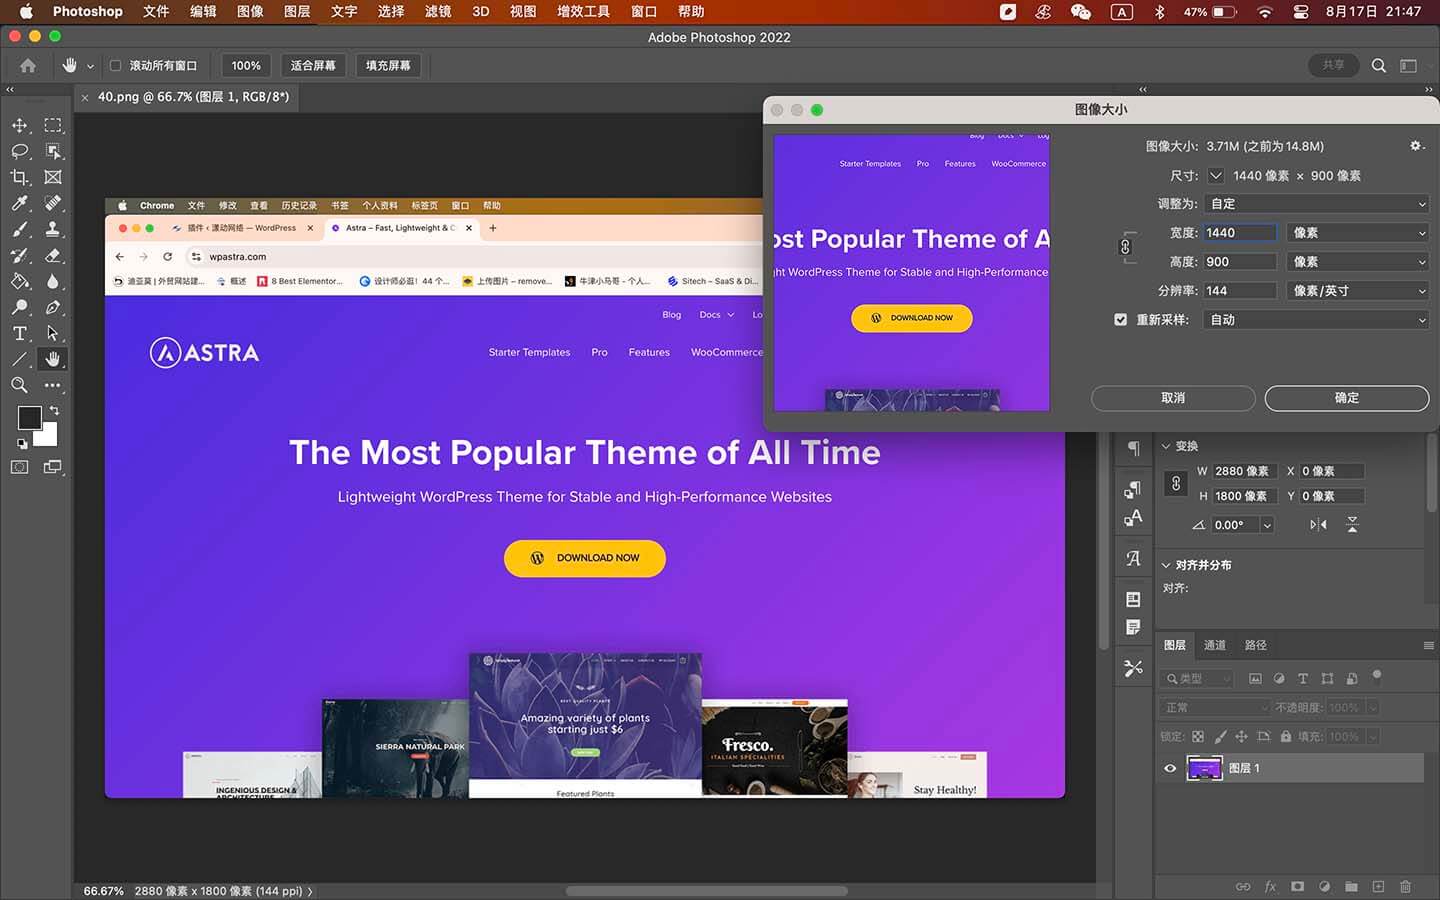This screenshot has width=1440, height=900.
Task: Click the foreground color swatch
Action: pyautogui.click(x=29, y=418)
